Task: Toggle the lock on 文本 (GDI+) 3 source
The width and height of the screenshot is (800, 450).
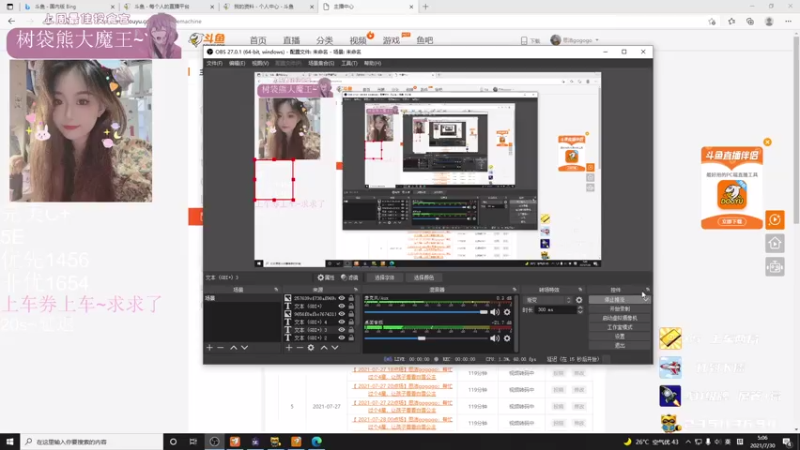Action: pyautogui.click(x=351, y=330)
